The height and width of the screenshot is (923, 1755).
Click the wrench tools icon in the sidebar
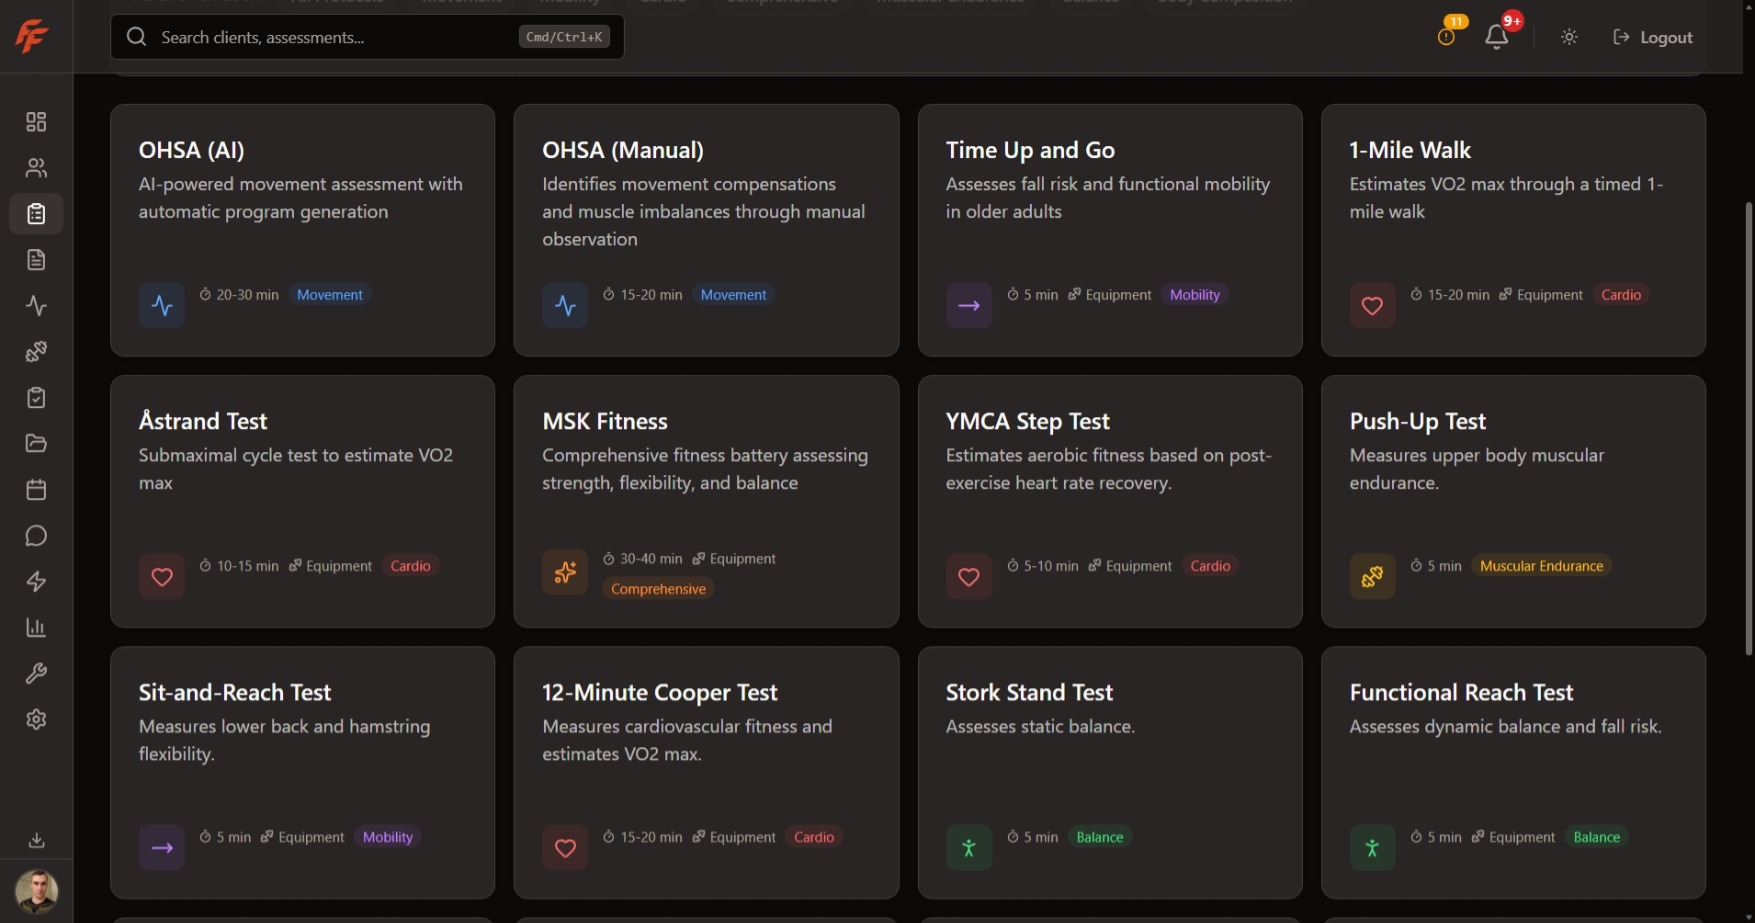pyautogui.click(x=36, y=673)
